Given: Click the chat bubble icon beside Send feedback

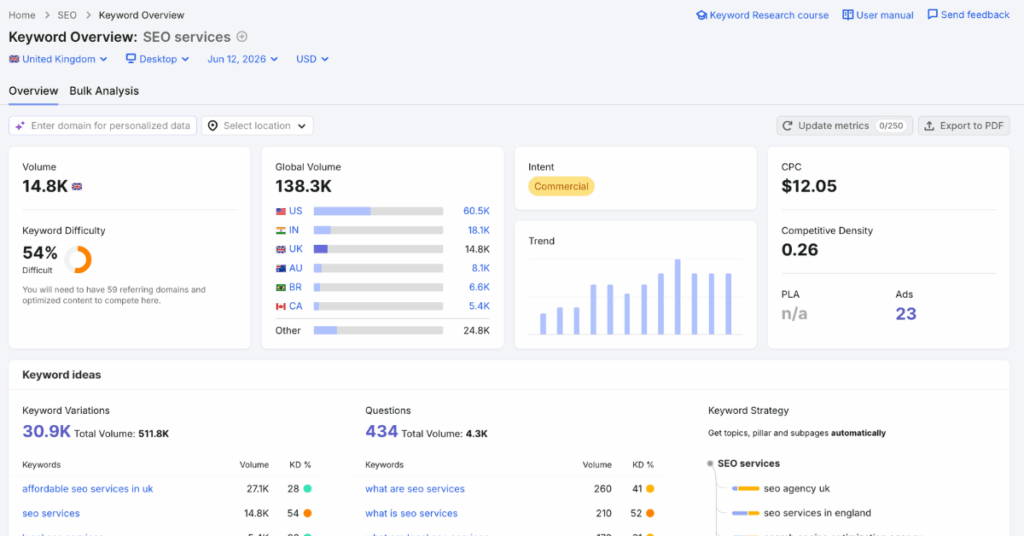Looking at the screenshot, I should point(933,14).
